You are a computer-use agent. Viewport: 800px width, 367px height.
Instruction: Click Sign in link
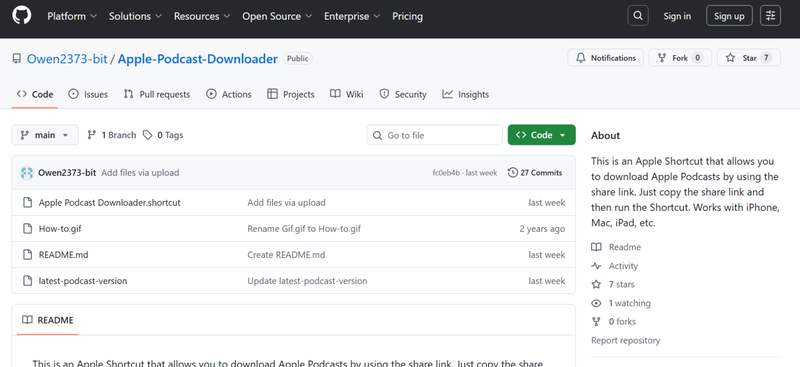(x=677, y=16)
